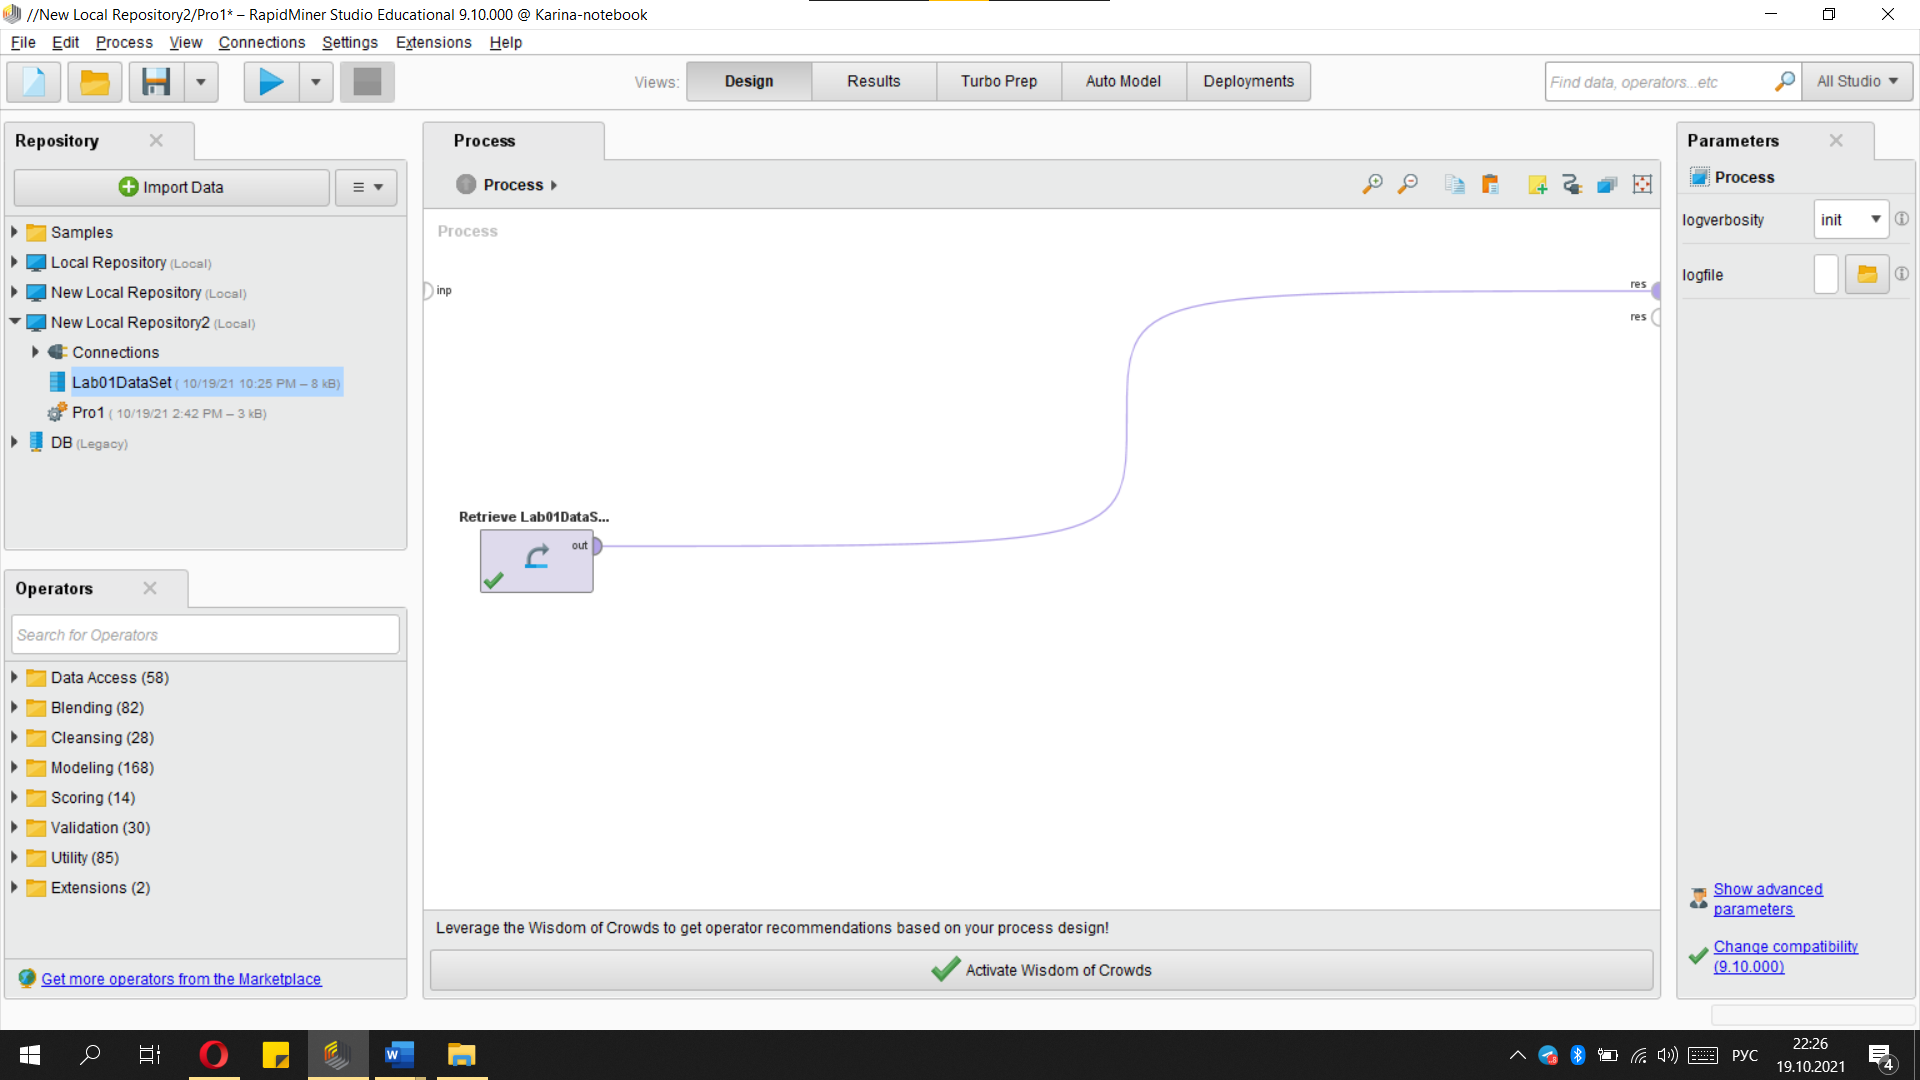Image resolution: width=1920 pixels, height=1080 pixels.
Task: Open the repository actions menu dropdown
Action: coord(367,187)
